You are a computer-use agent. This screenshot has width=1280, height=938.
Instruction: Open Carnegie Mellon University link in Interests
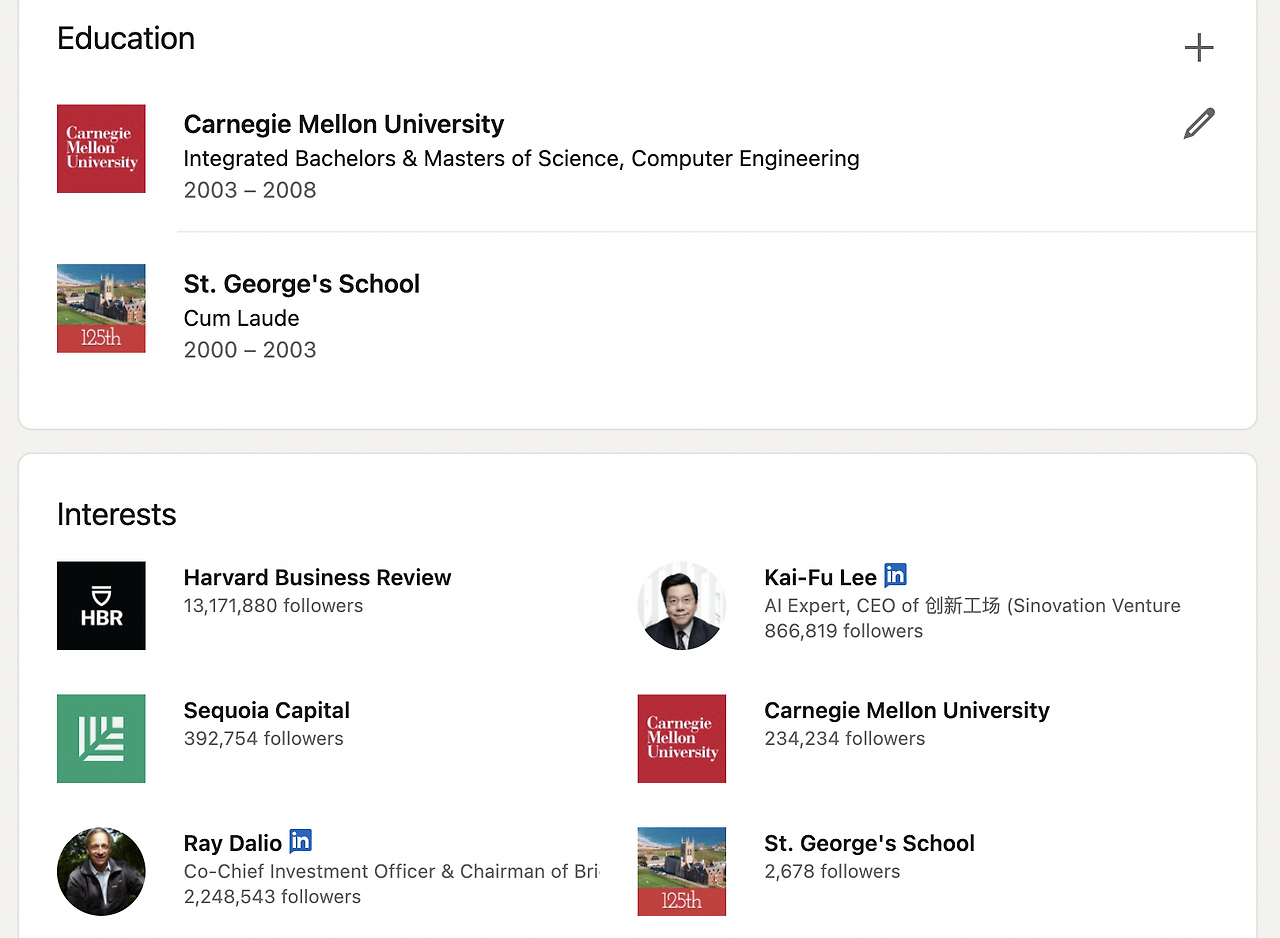tap(906, 710)
